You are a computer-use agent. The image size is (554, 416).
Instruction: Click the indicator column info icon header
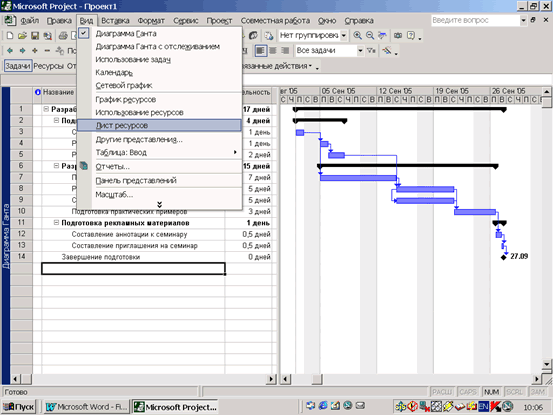pyautogui.click(x=37, y=92)
